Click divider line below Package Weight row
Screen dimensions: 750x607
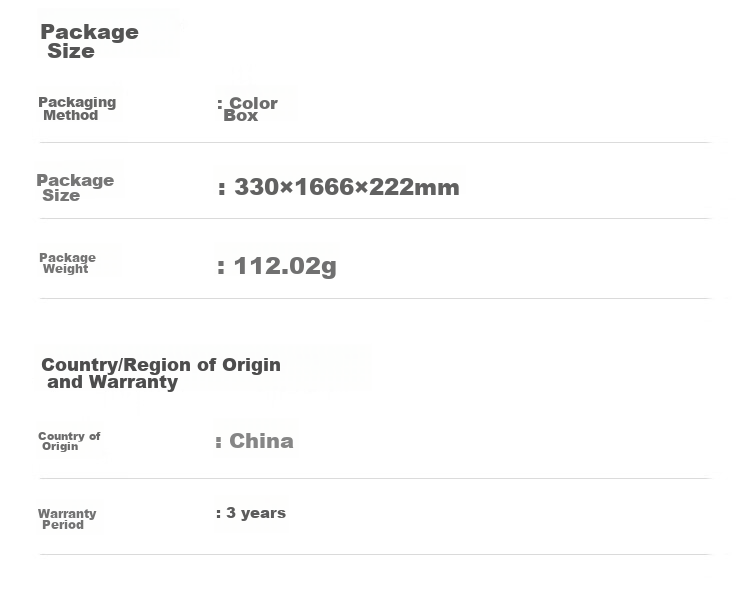pos(375,298)
